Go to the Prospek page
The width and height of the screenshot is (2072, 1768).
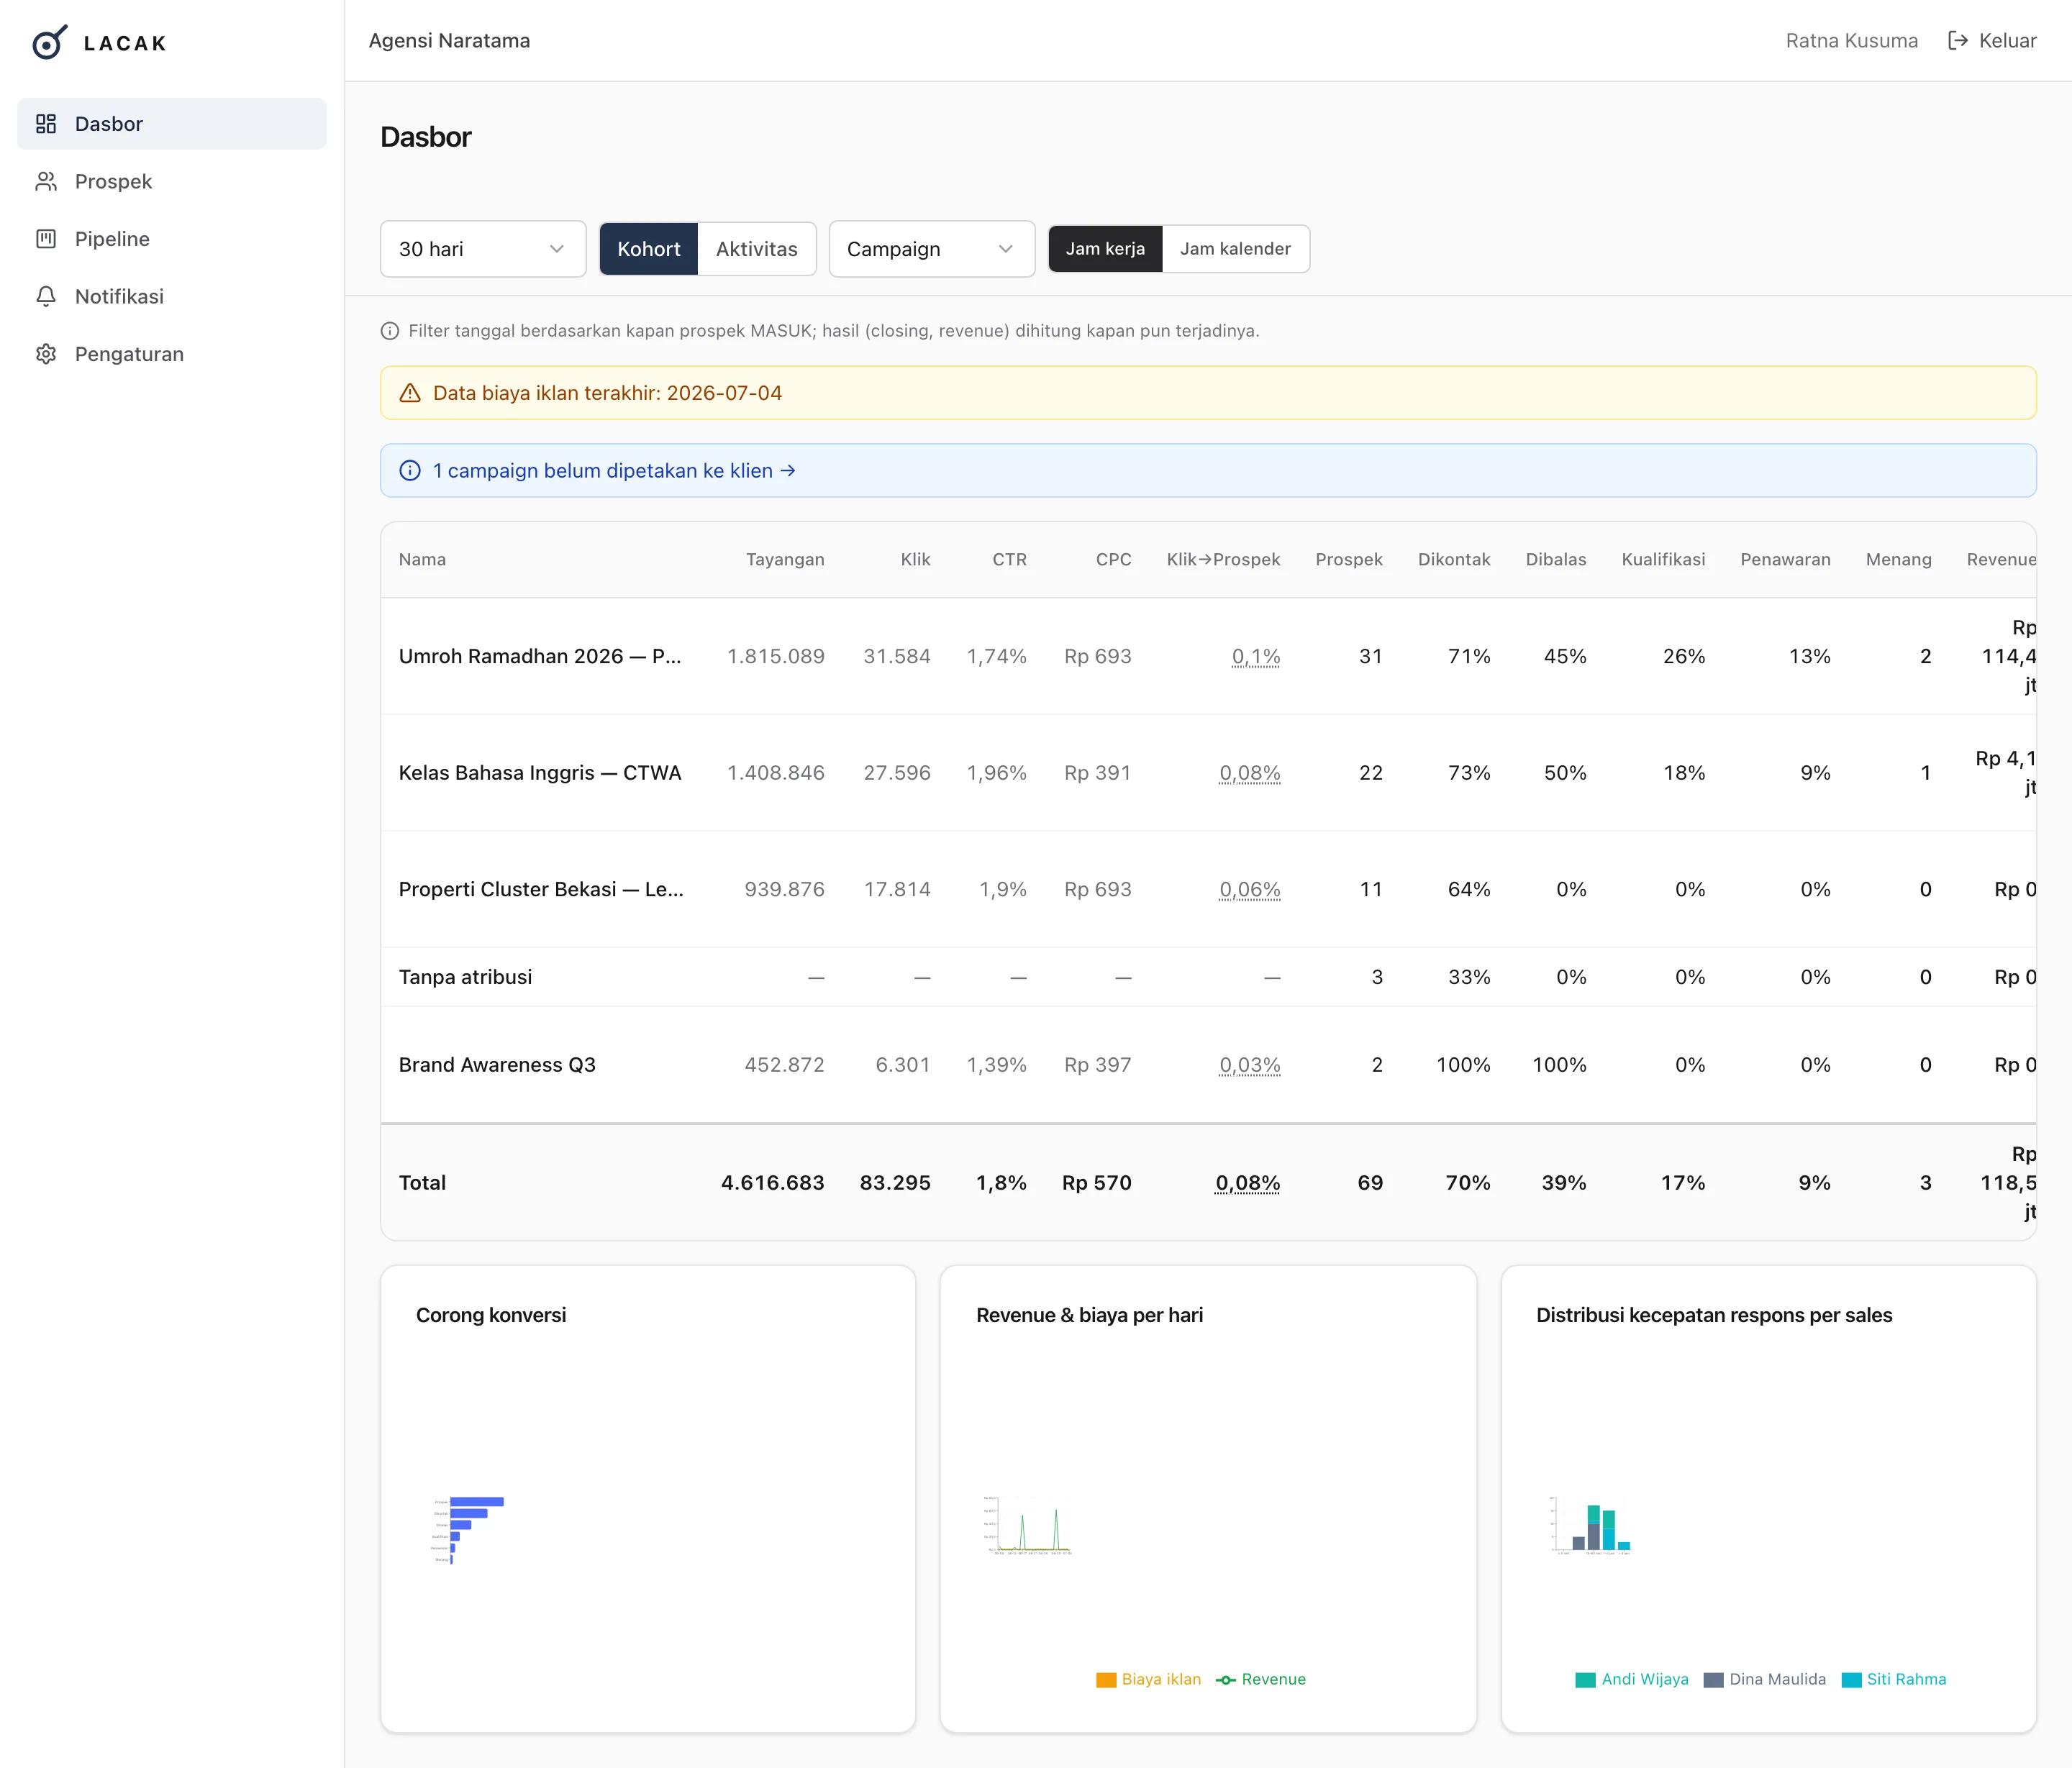[x=172, y=181]
